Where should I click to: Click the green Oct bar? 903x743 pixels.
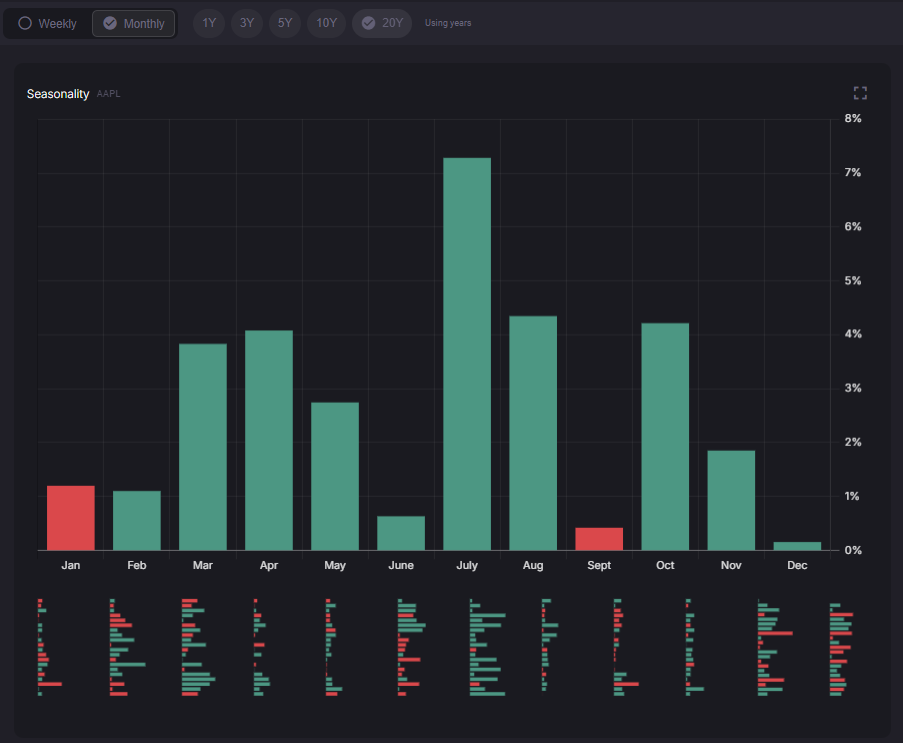click(665, 436)
